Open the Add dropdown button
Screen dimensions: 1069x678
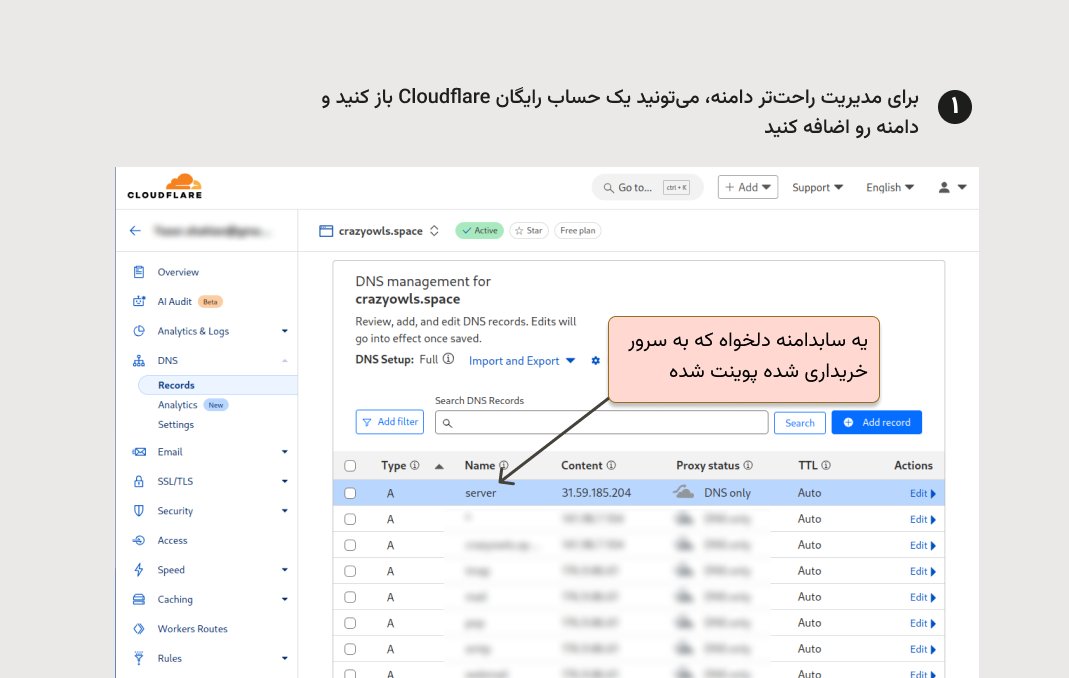click(747, 187)
